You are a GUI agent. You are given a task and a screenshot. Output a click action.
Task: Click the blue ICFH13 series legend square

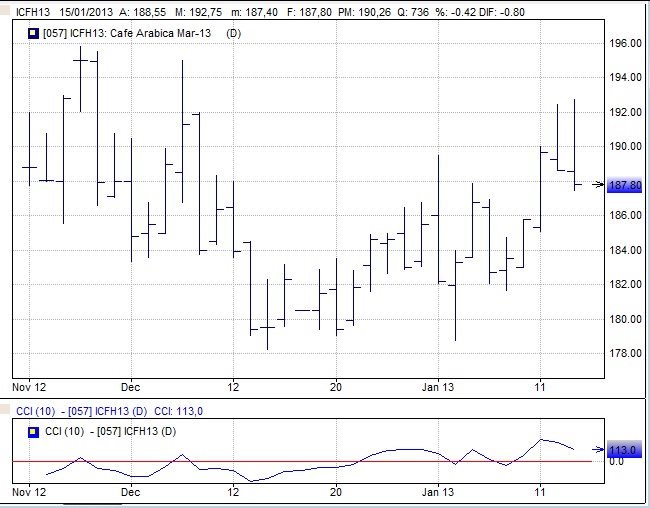point(32,34)
